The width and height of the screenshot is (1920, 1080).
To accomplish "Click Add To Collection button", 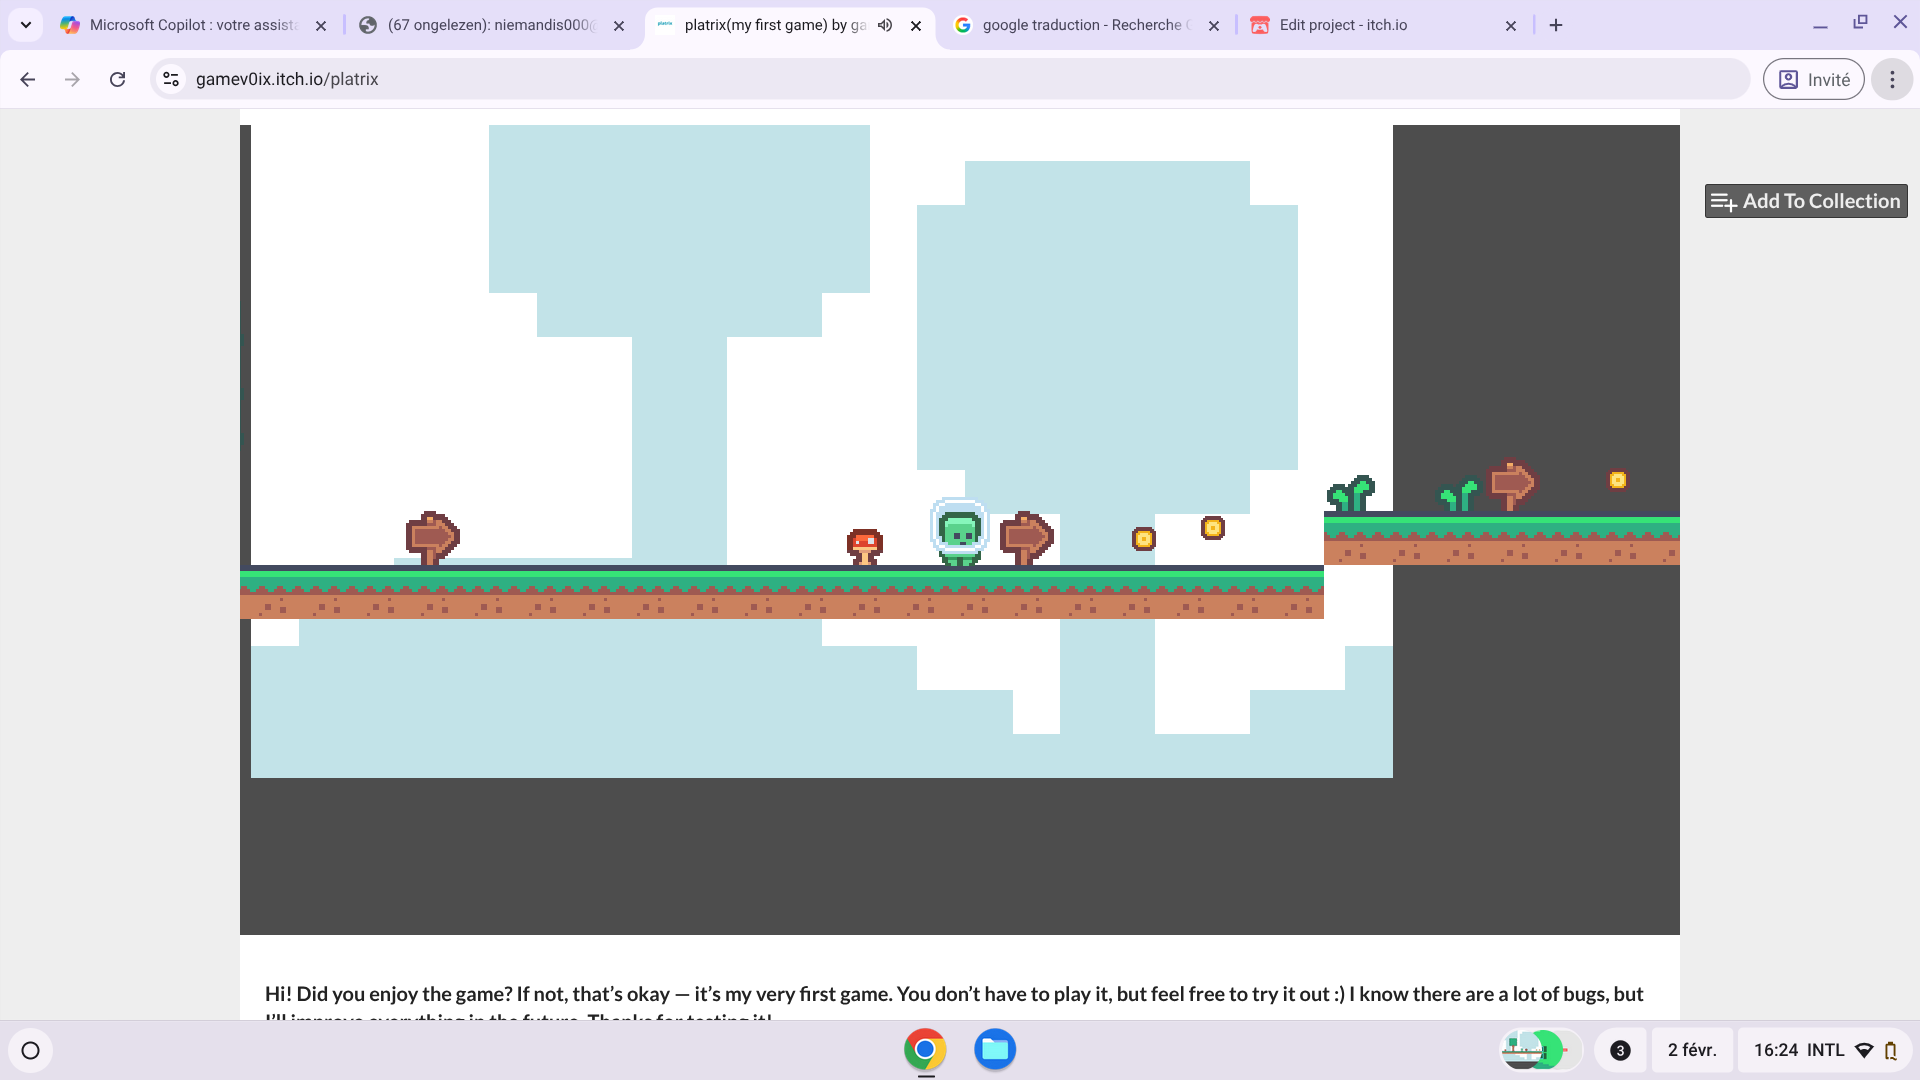I will point(1805,201).
